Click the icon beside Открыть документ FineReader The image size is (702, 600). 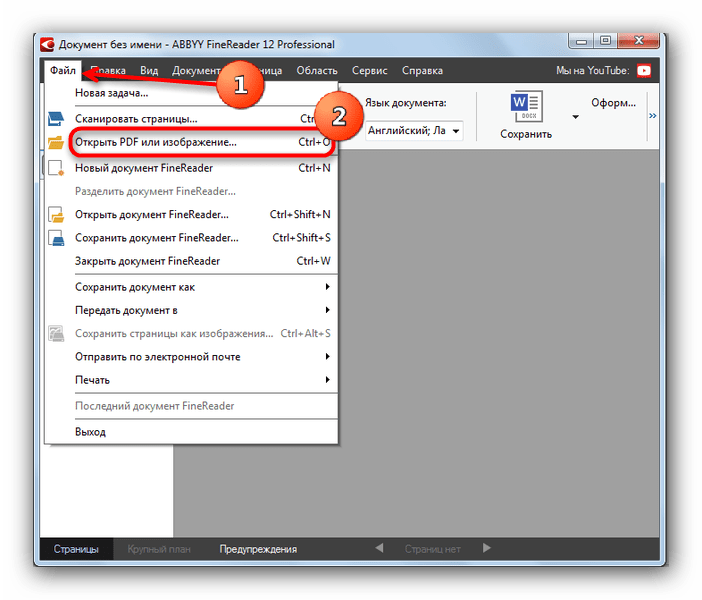pyautogui.click(x=56, y=214)
